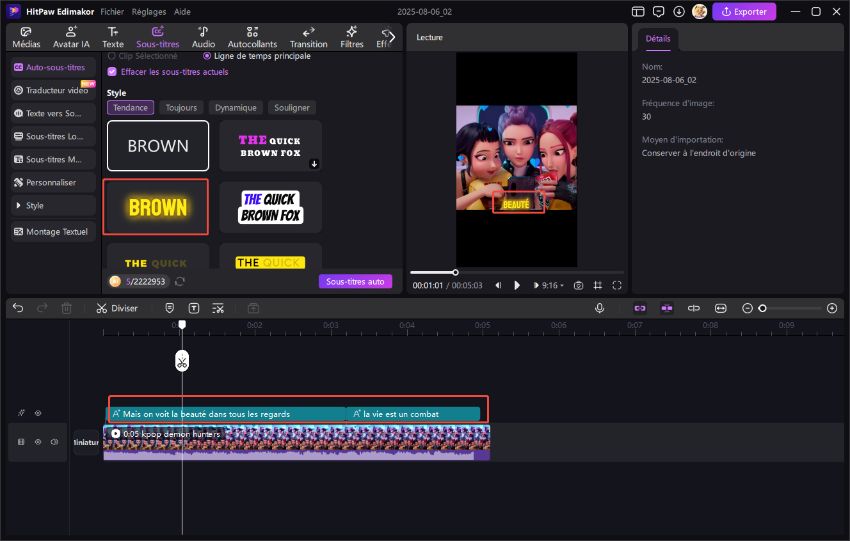Open the Avatar IA tool

[71, 37]
